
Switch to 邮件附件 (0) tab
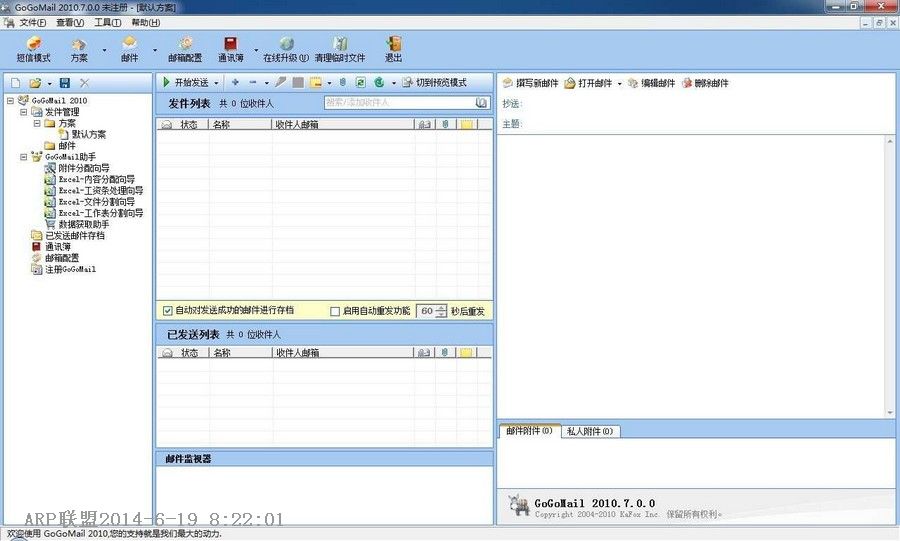pos(529,431)
